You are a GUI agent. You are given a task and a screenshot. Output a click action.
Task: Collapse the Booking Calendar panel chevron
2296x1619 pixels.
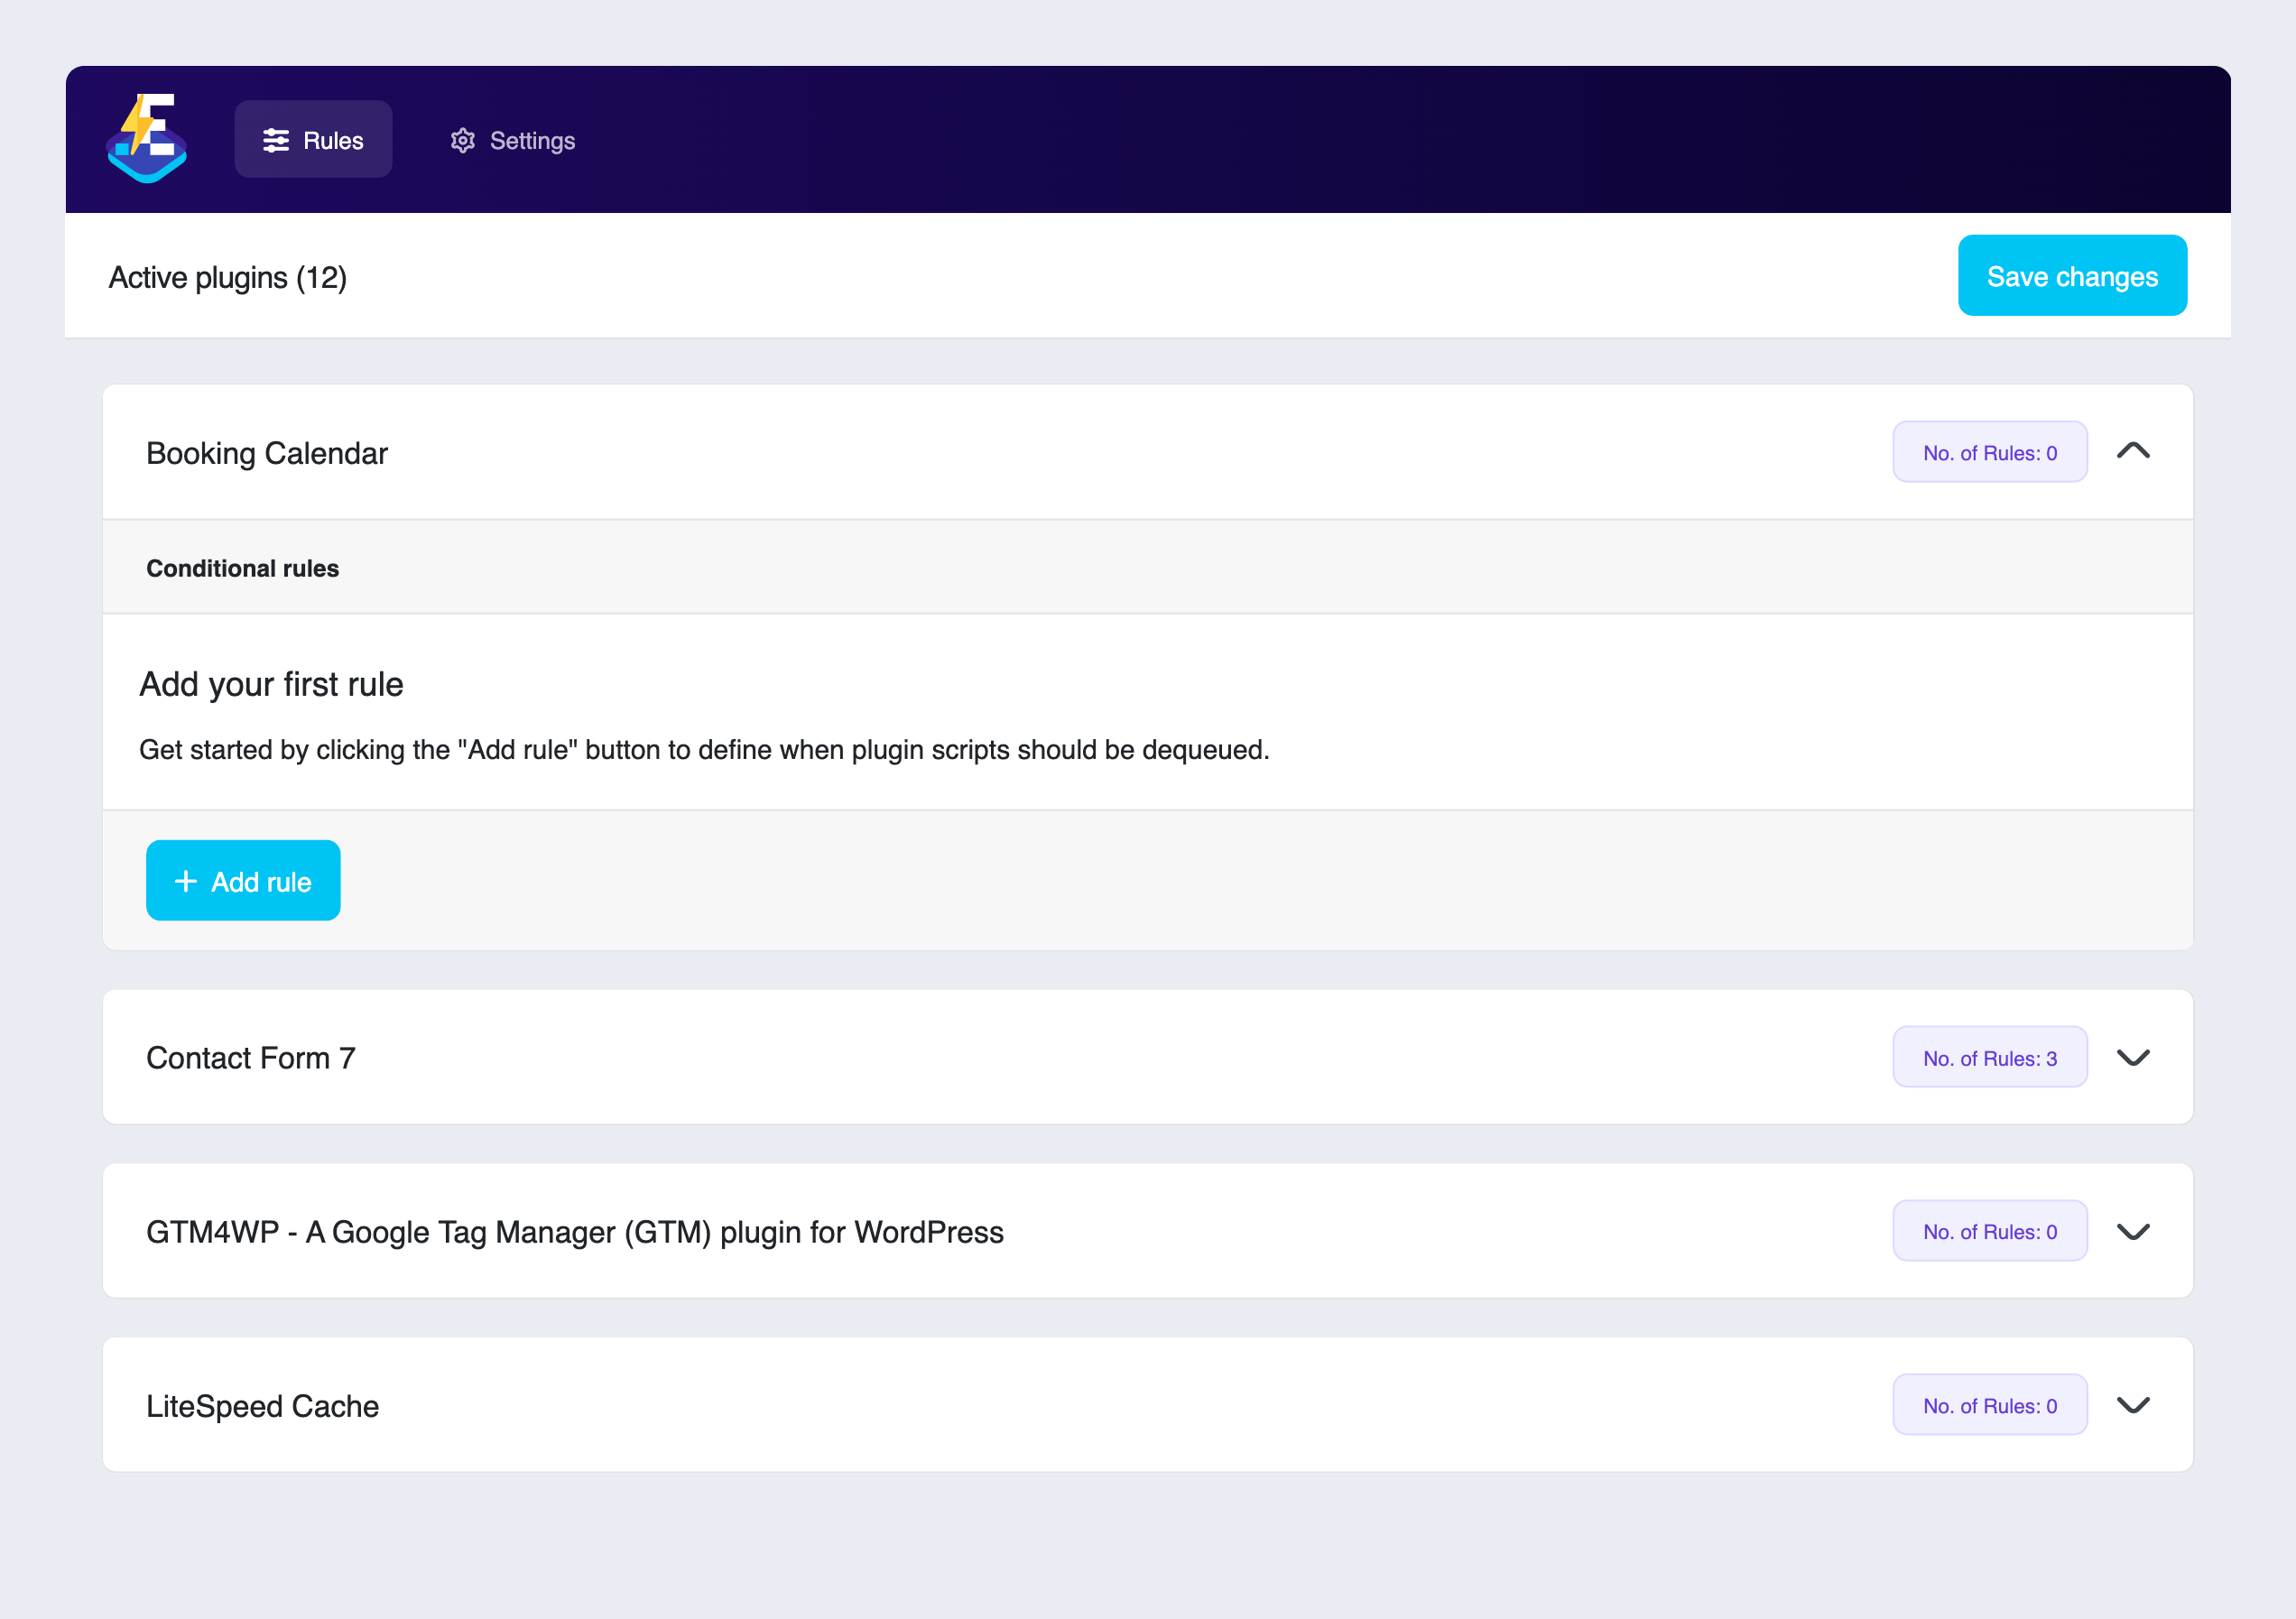click(2133, 452)
